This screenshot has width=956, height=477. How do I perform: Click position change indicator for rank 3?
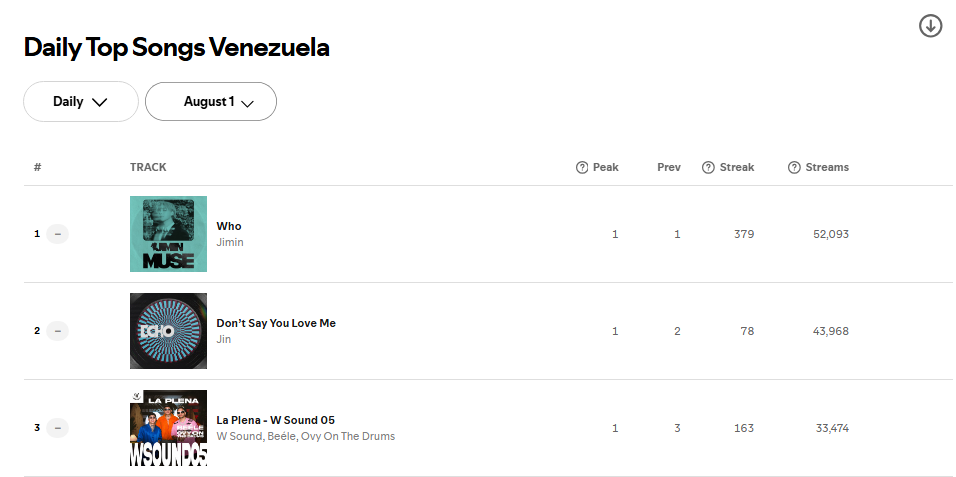pos(58,428)
